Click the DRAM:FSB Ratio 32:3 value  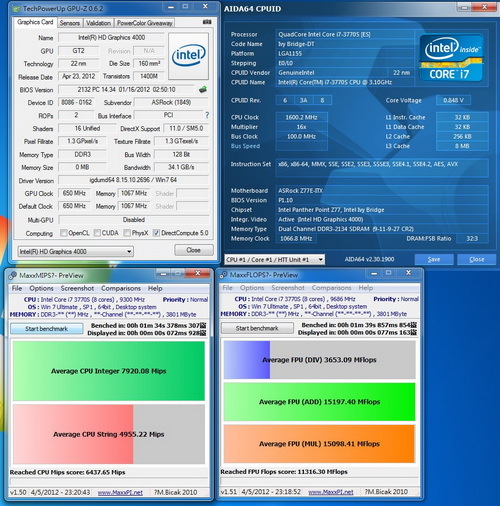(x=472, y=239)
